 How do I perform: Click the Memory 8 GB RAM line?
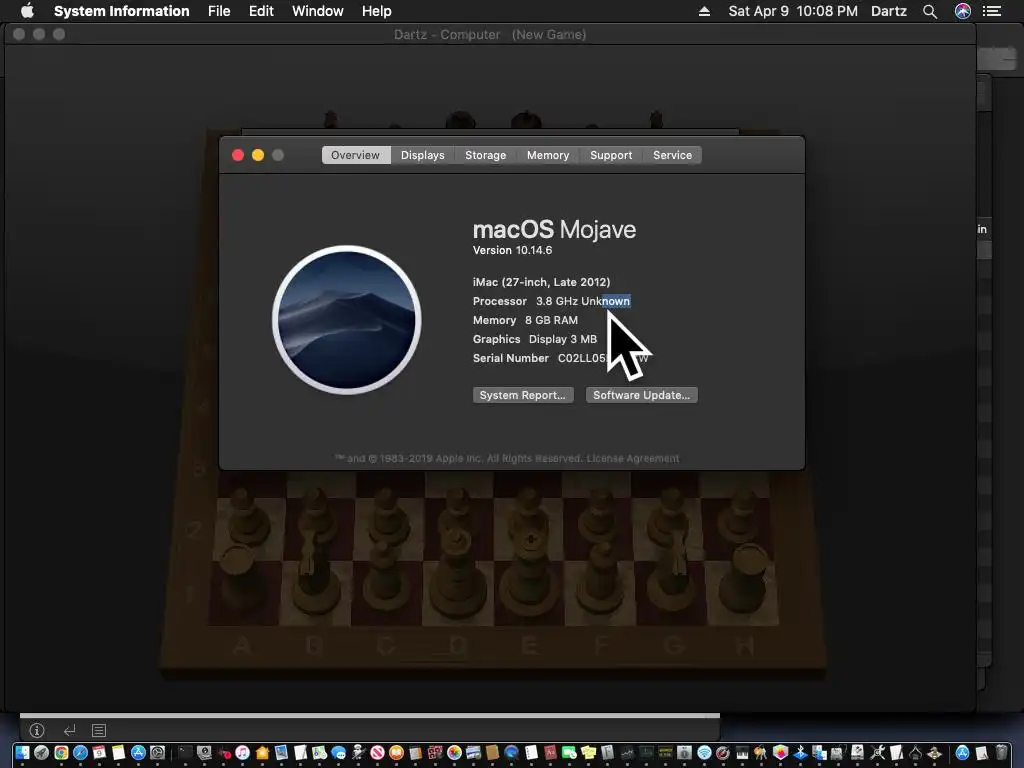pos(525,320)
